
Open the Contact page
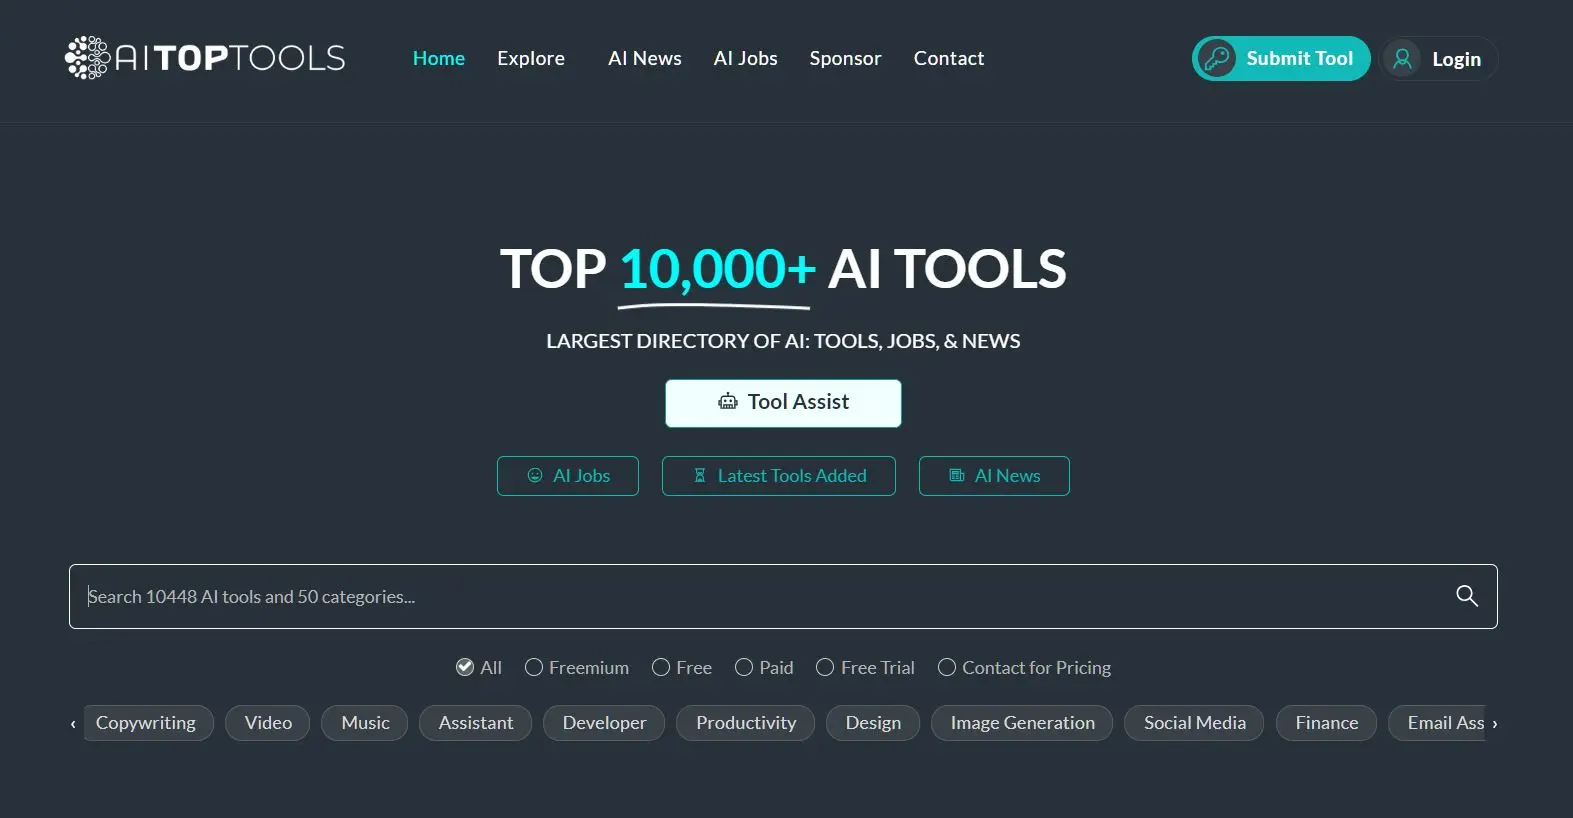tap(949, 58)
